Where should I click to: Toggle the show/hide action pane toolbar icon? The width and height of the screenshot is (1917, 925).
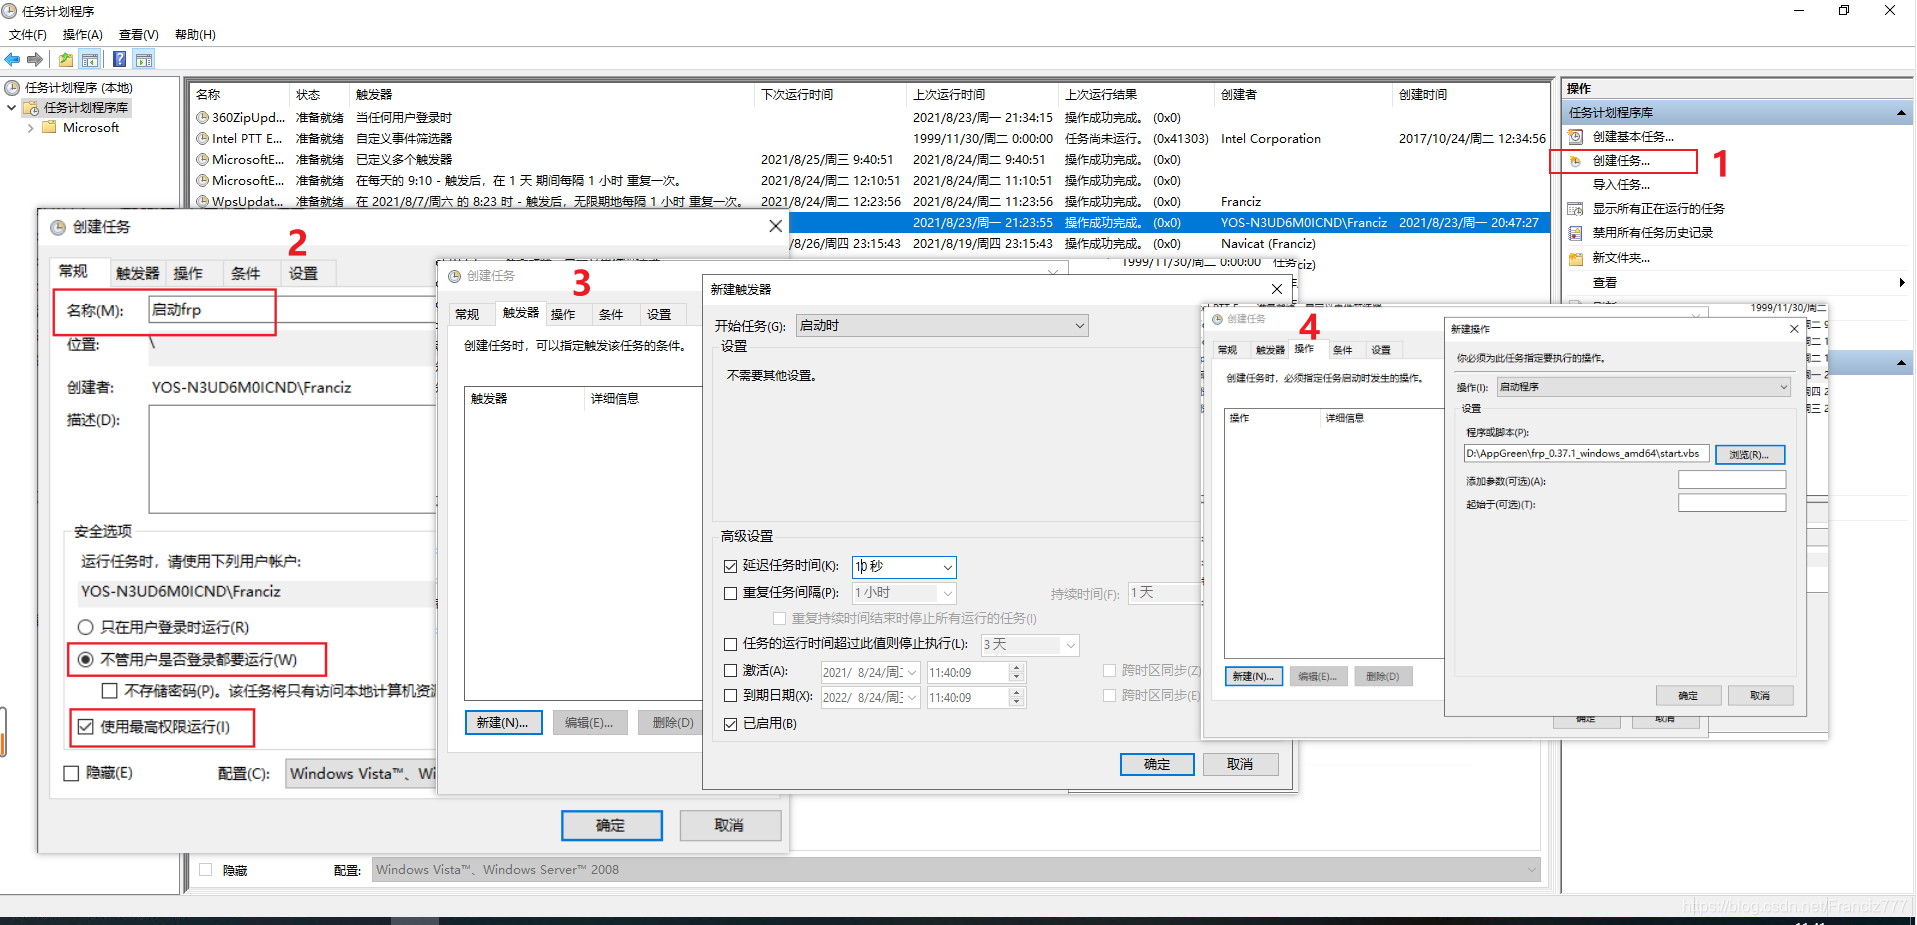[144, 60]
